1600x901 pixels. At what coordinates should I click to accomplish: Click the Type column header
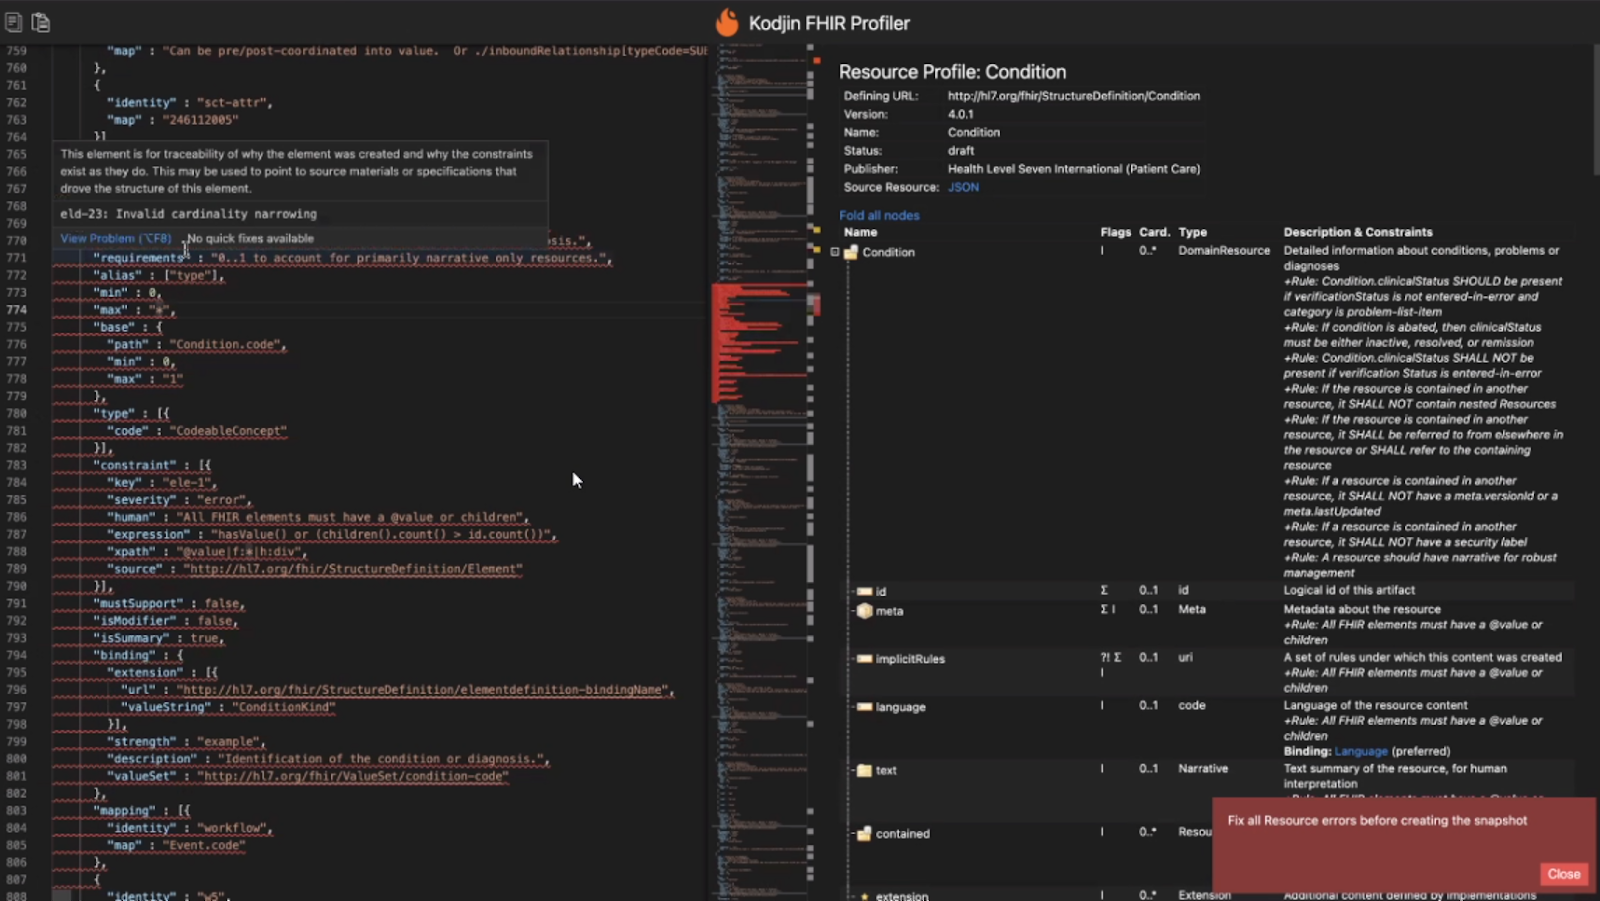tap(1192, 232)
